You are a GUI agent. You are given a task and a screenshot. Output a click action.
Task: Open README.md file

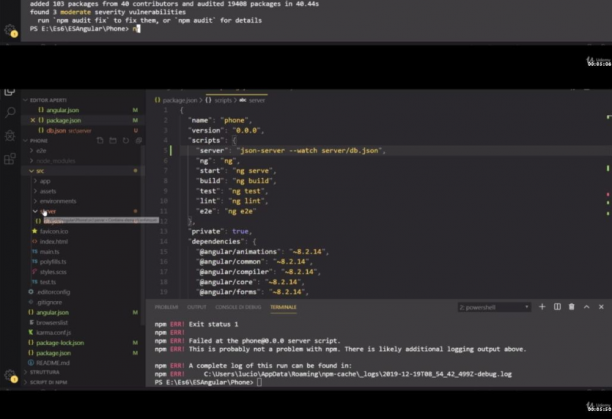(53, 363)
